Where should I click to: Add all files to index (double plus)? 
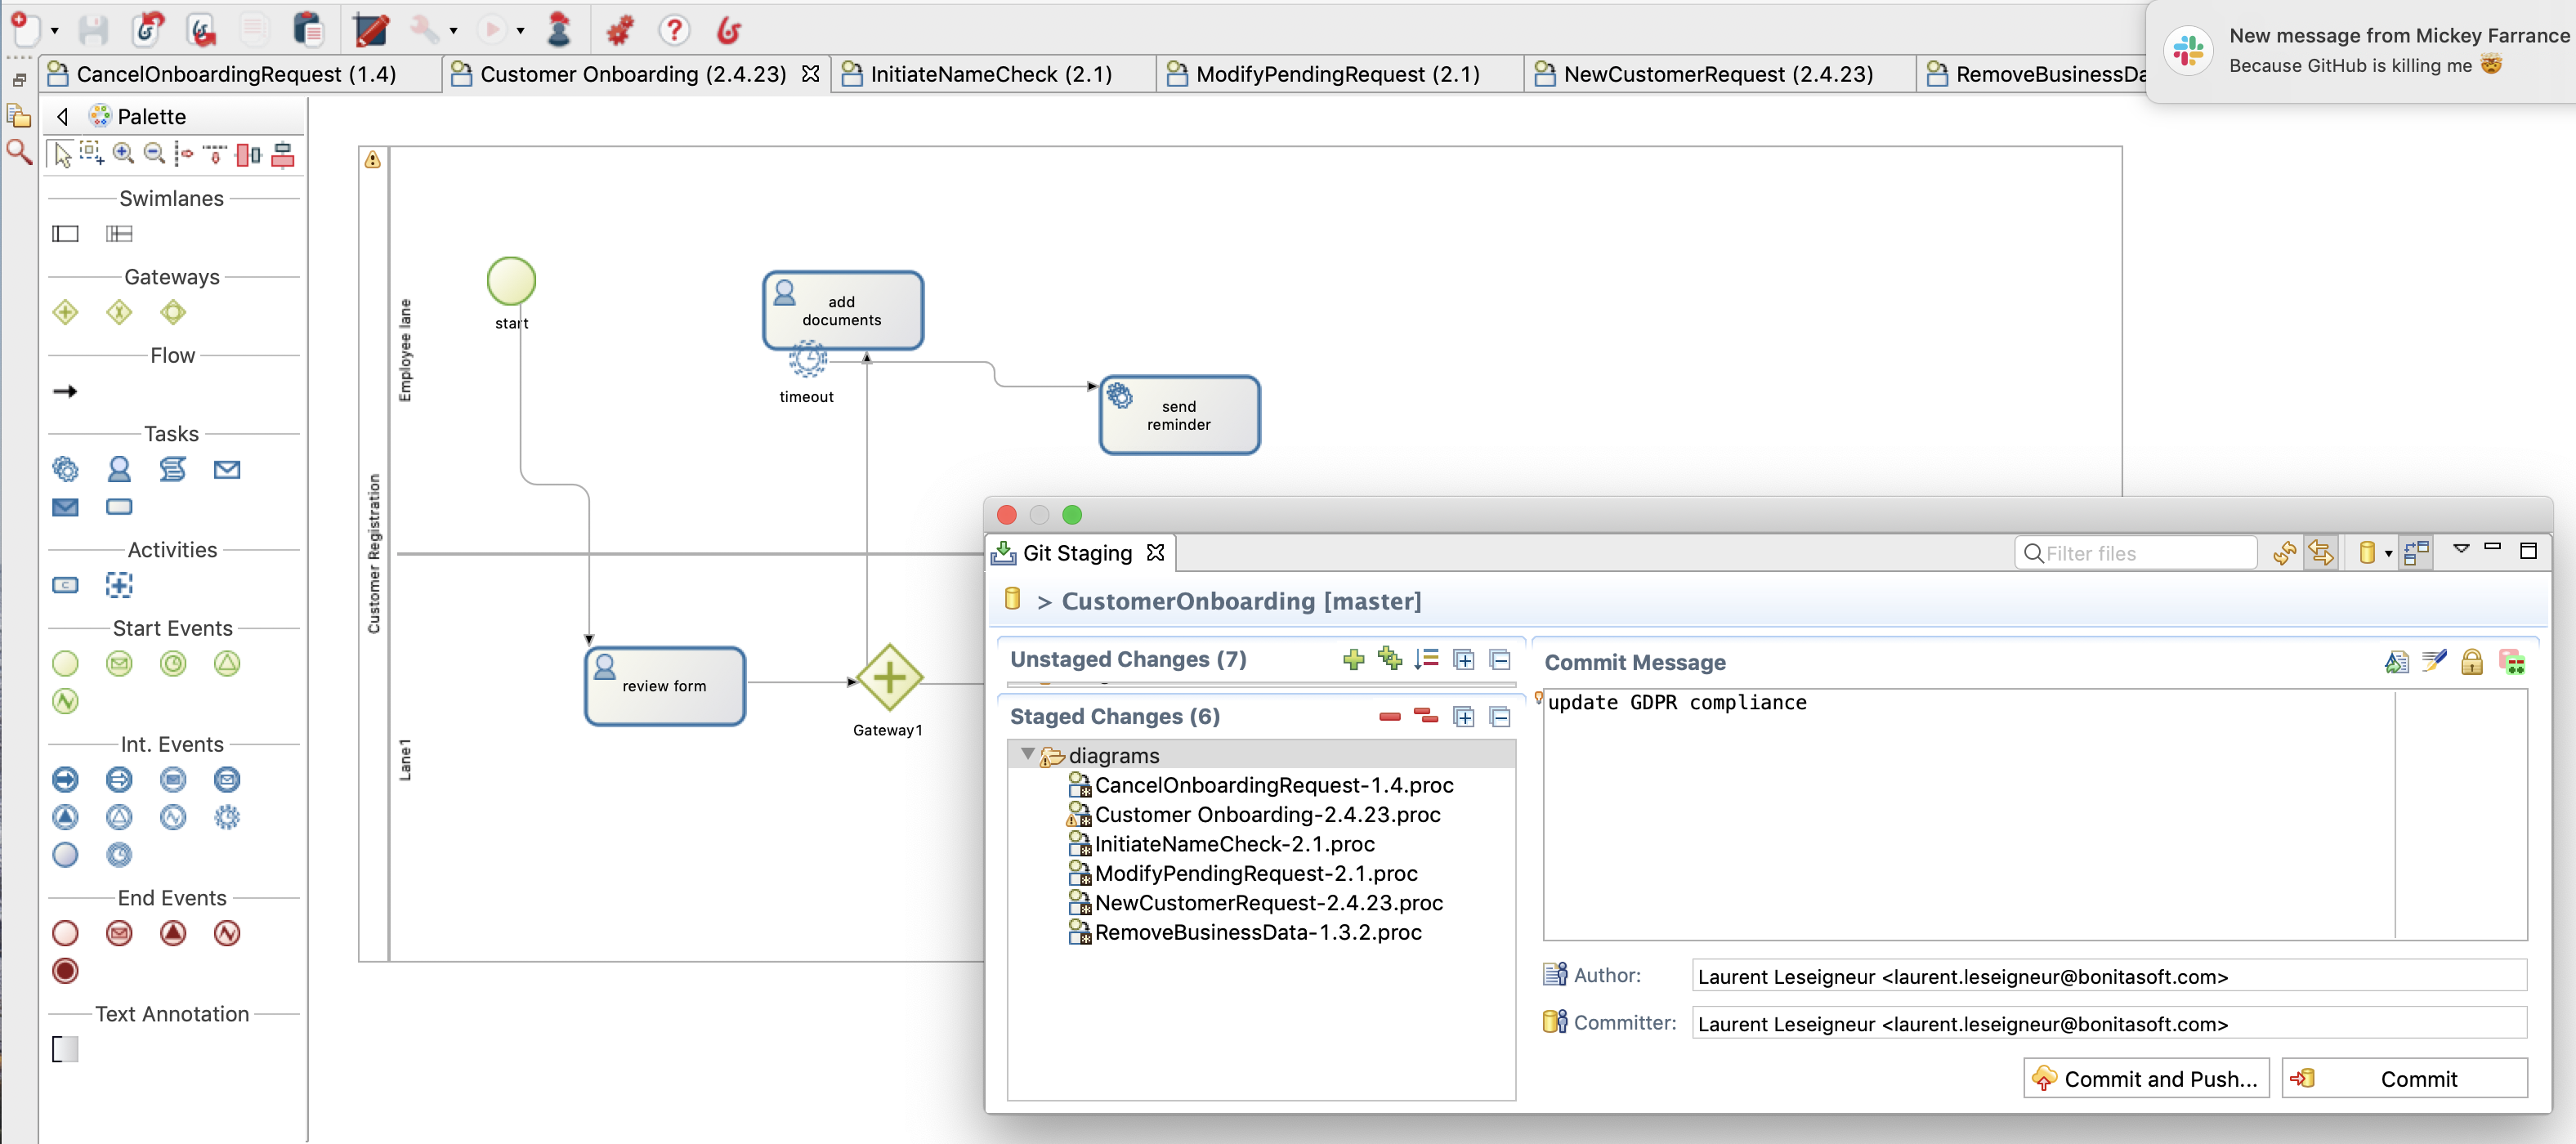tap(1390, 658)
